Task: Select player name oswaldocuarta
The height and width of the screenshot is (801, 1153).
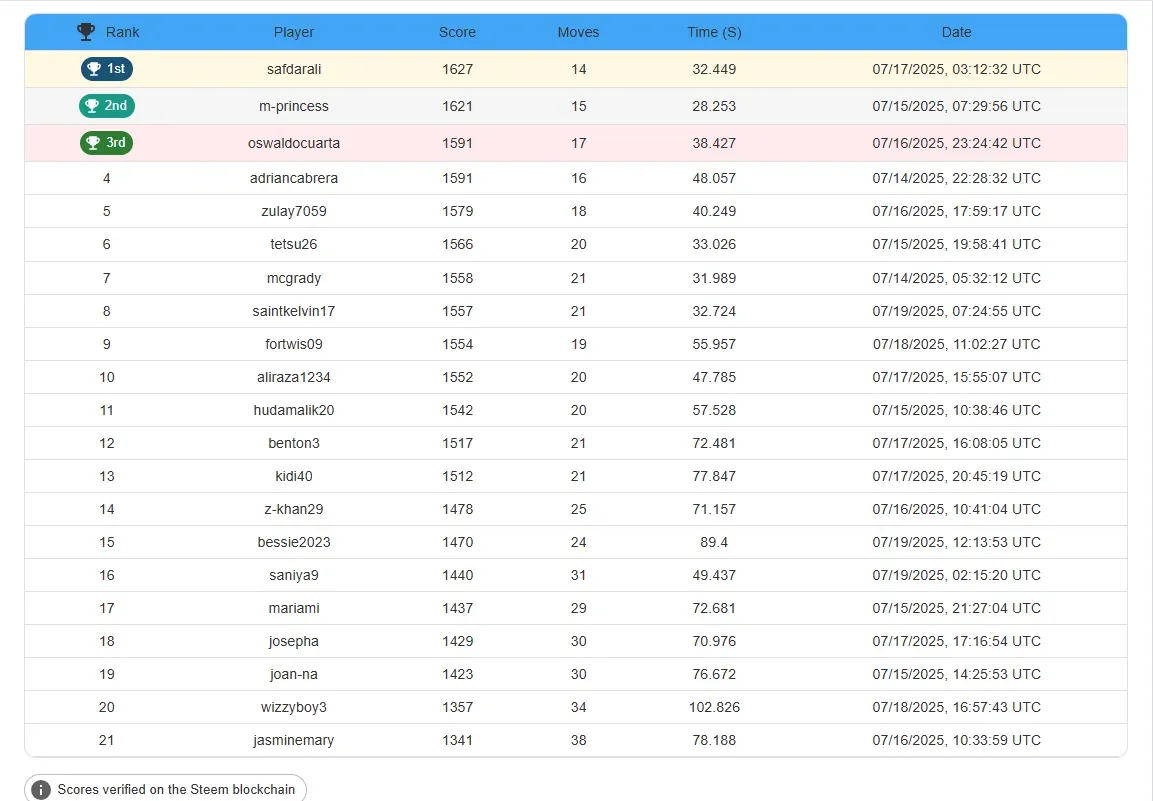Action: point(293,143)
